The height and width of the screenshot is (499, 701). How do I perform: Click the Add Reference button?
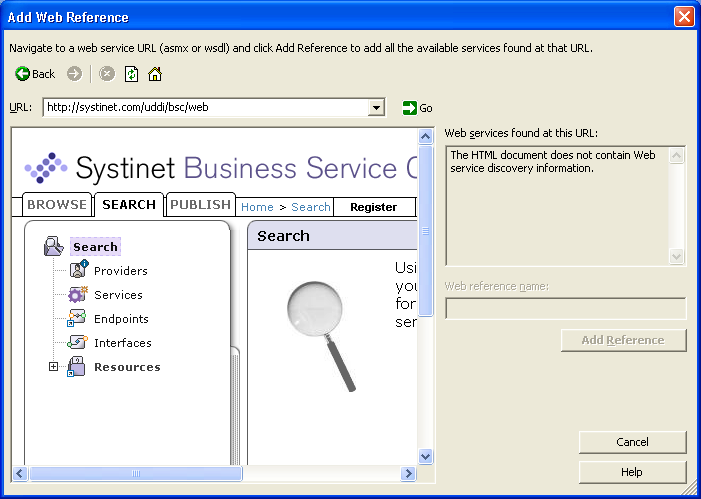624,340
